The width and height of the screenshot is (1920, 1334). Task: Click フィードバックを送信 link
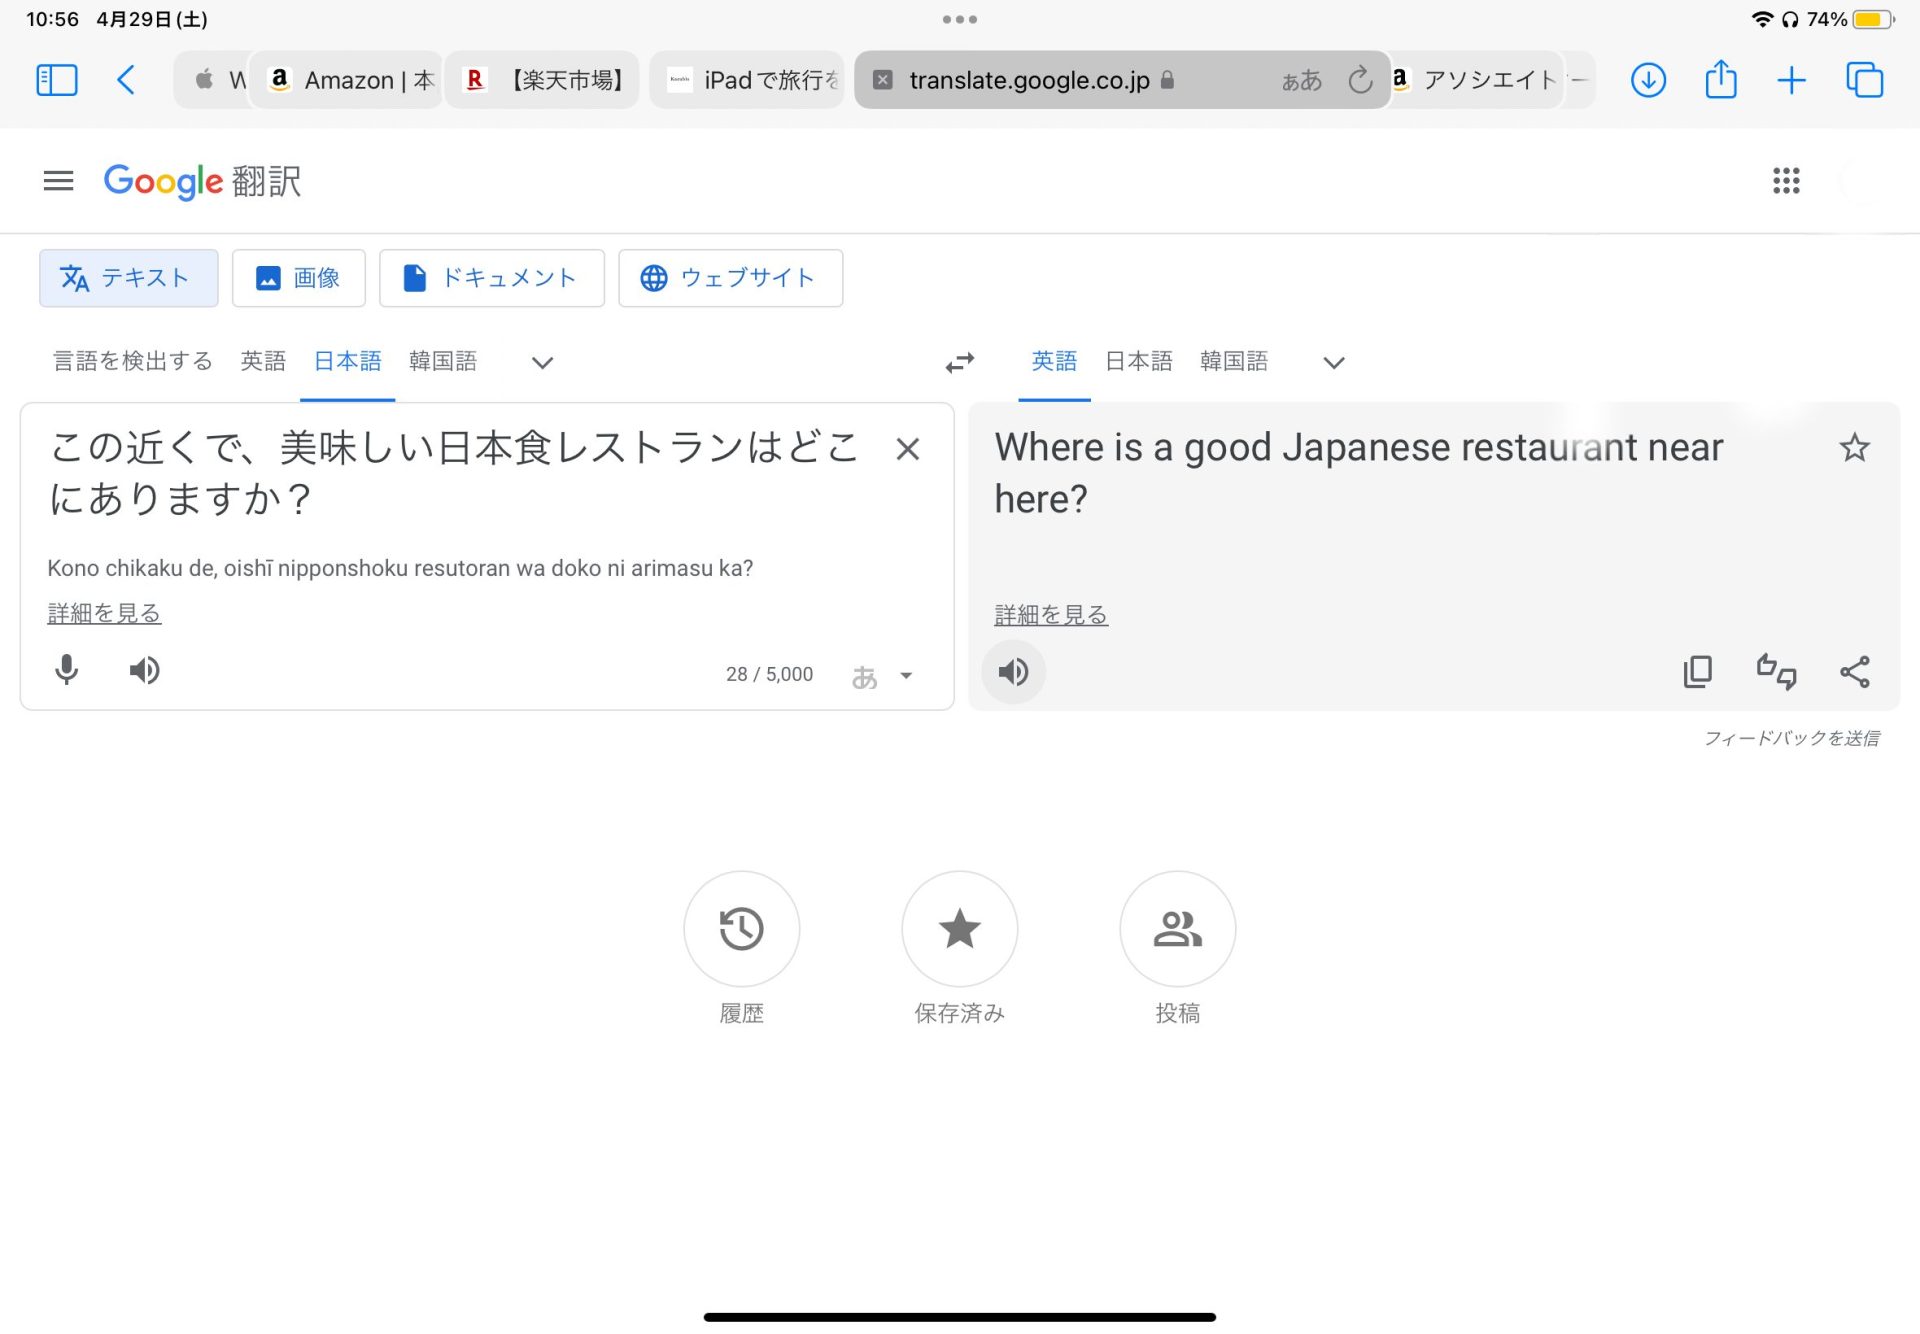coord(1791,738)
